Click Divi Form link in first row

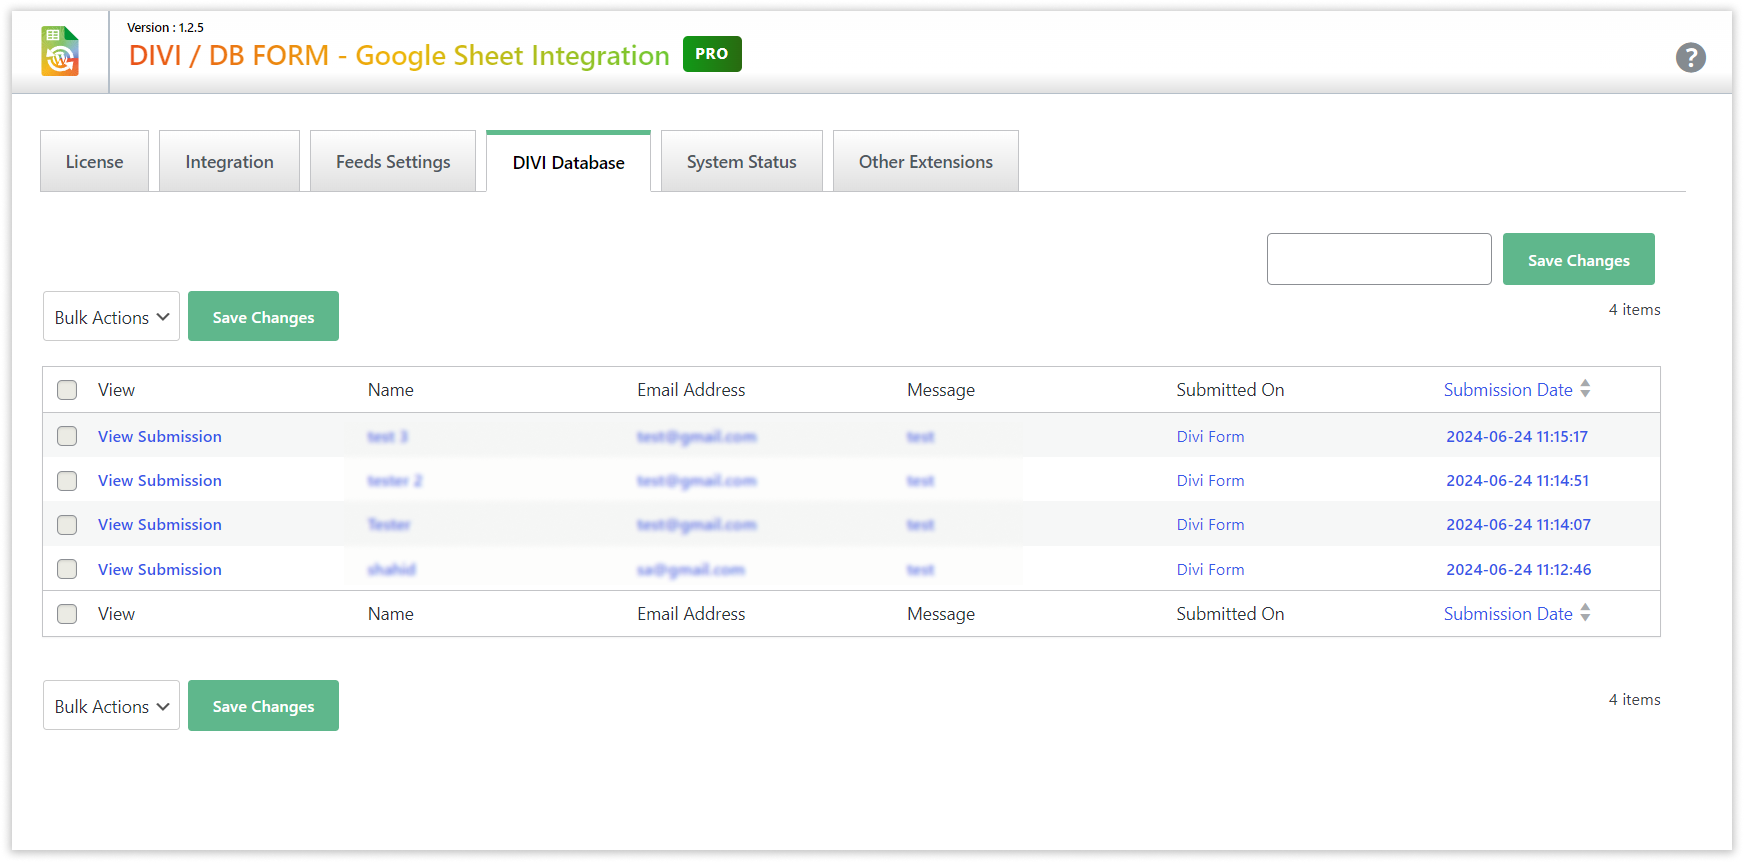(1210, 437)
